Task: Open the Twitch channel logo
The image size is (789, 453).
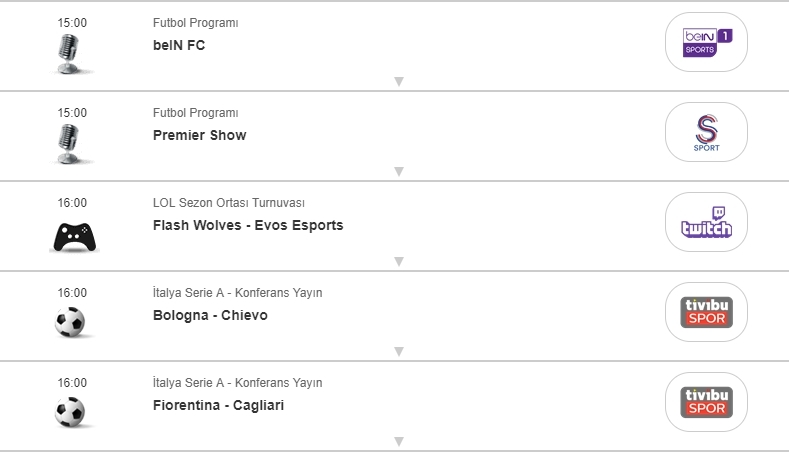Action: coord(706,222)
